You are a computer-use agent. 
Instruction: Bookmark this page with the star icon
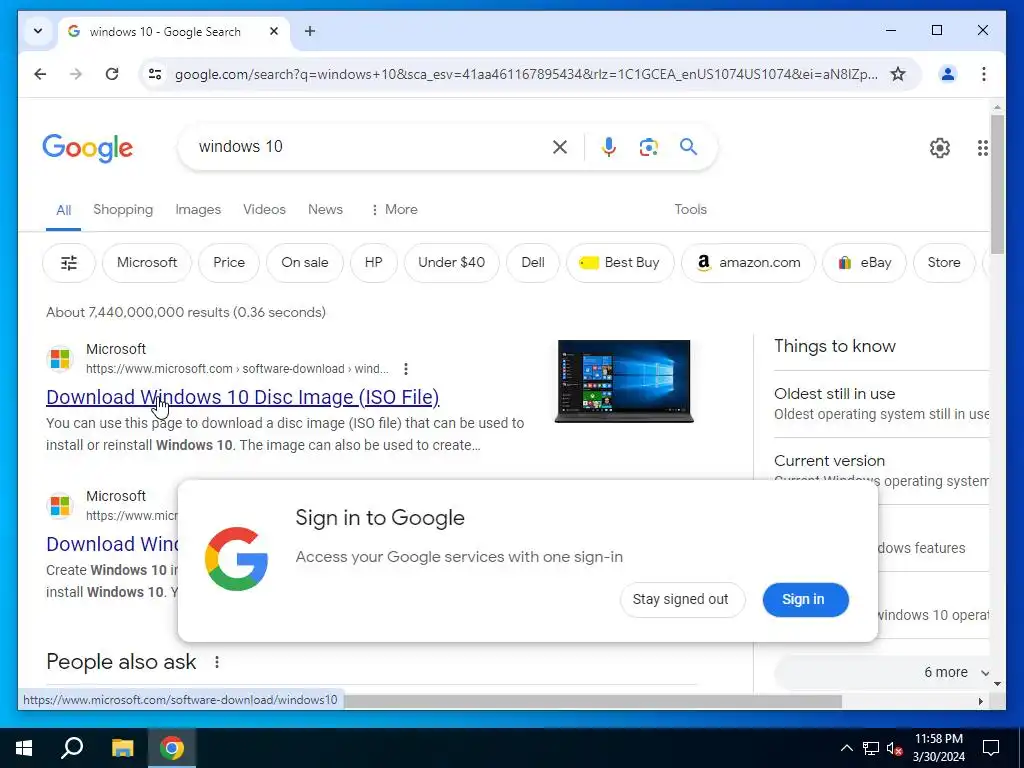(x=898, y=74)
